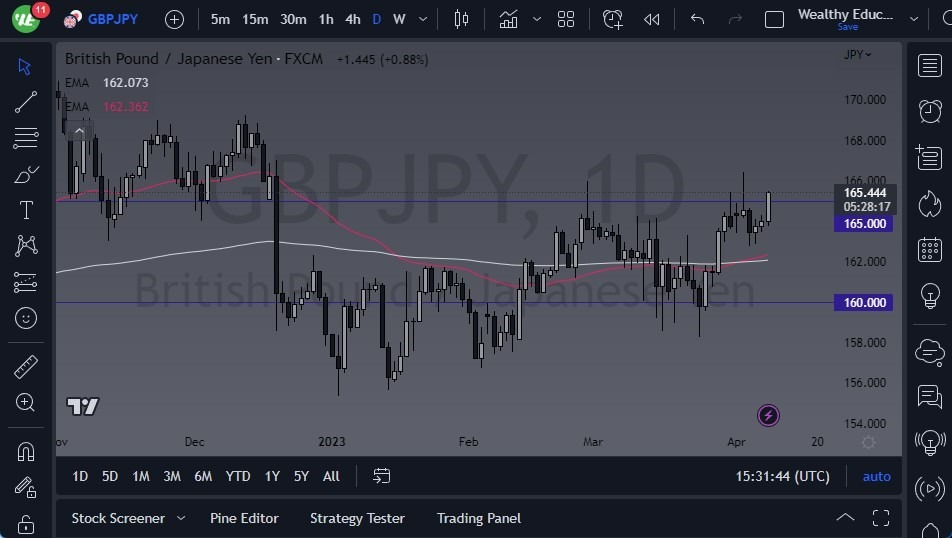Open the emoji icons tool
This screenshot has height=538, width=952.
(x=25, y=318)
